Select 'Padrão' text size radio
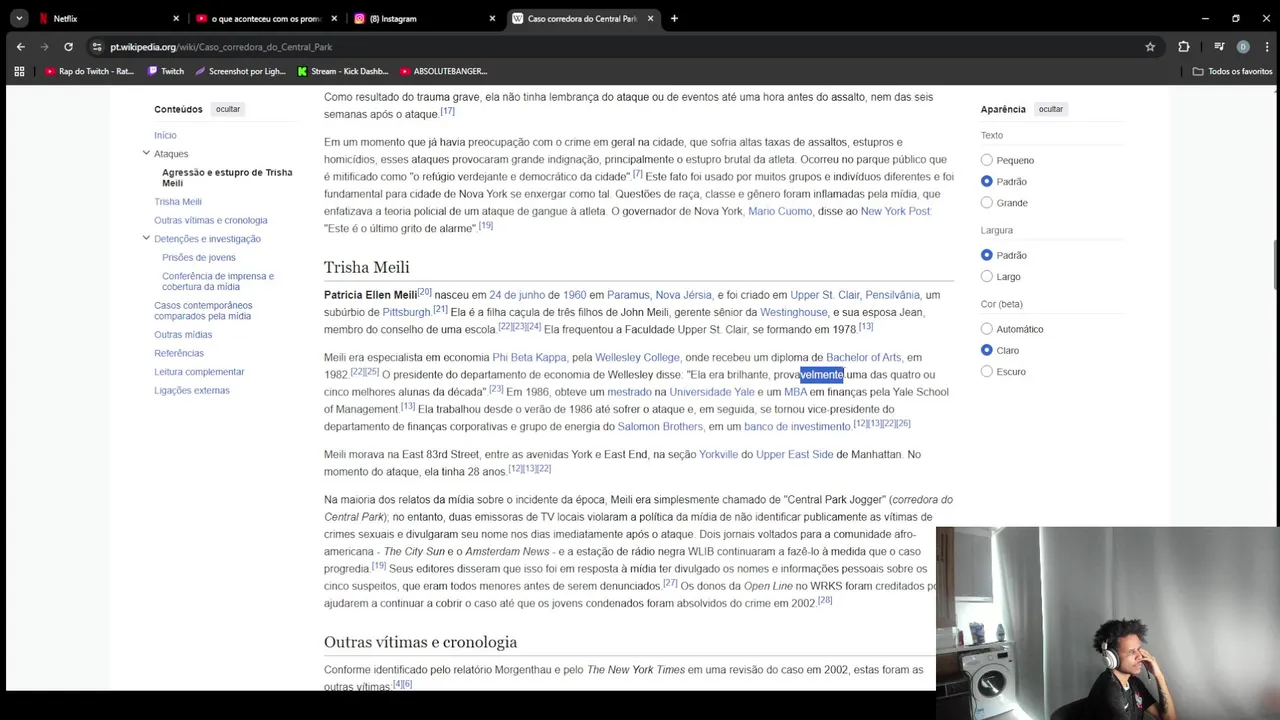 pyautogui.click(x=987, y=181)
